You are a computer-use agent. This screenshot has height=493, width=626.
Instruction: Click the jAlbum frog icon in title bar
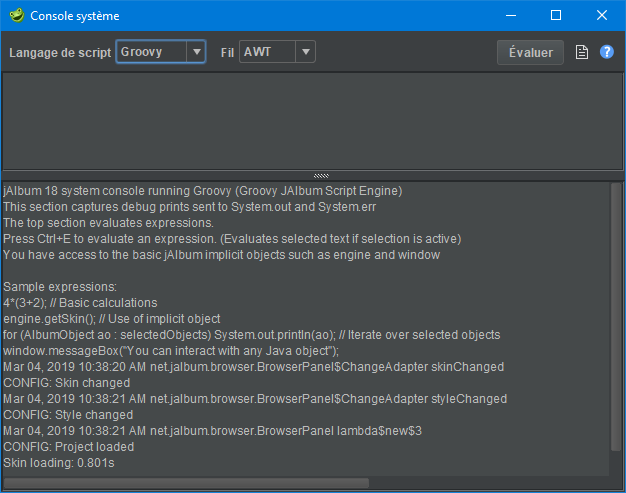point(17,16)
